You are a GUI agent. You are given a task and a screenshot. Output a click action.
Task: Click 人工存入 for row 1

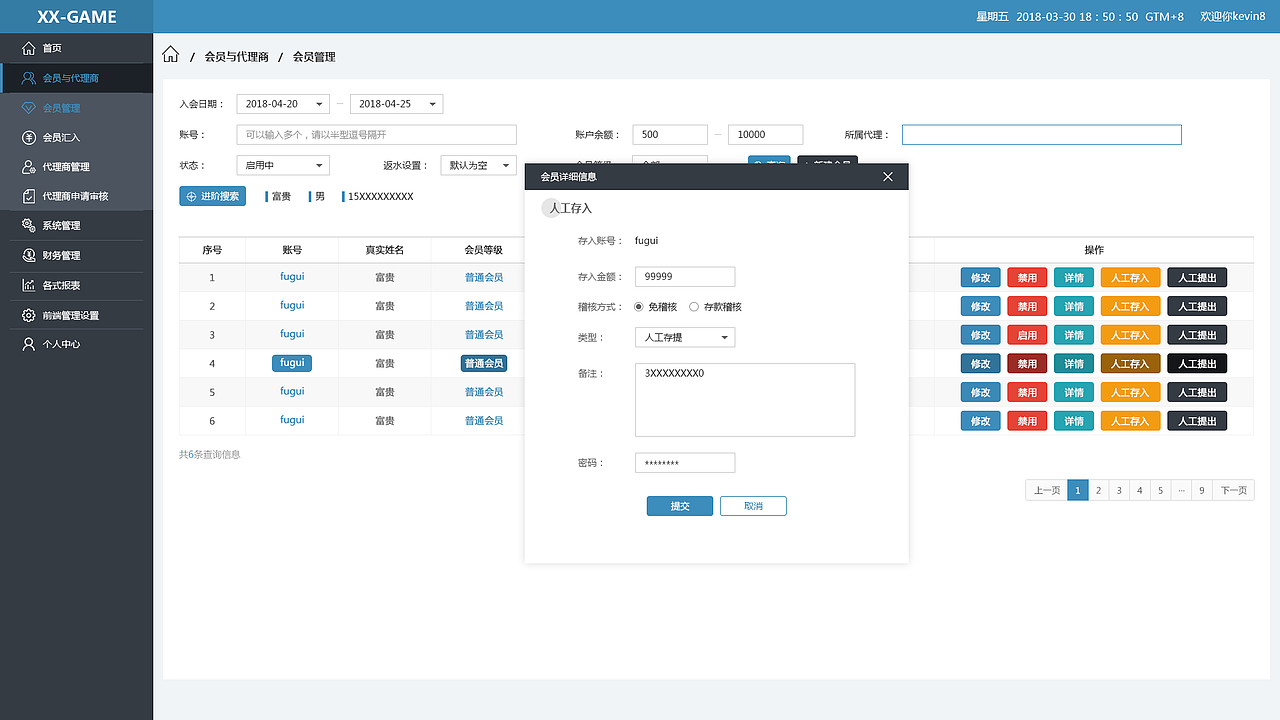1131,278
